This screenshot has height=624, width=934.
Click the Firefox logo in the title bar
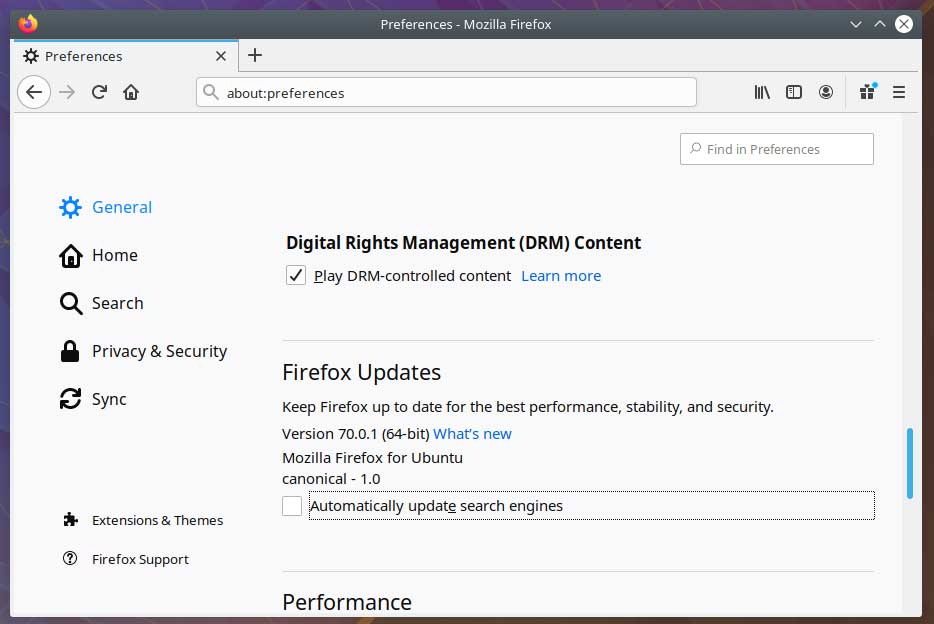pos(27,24)
